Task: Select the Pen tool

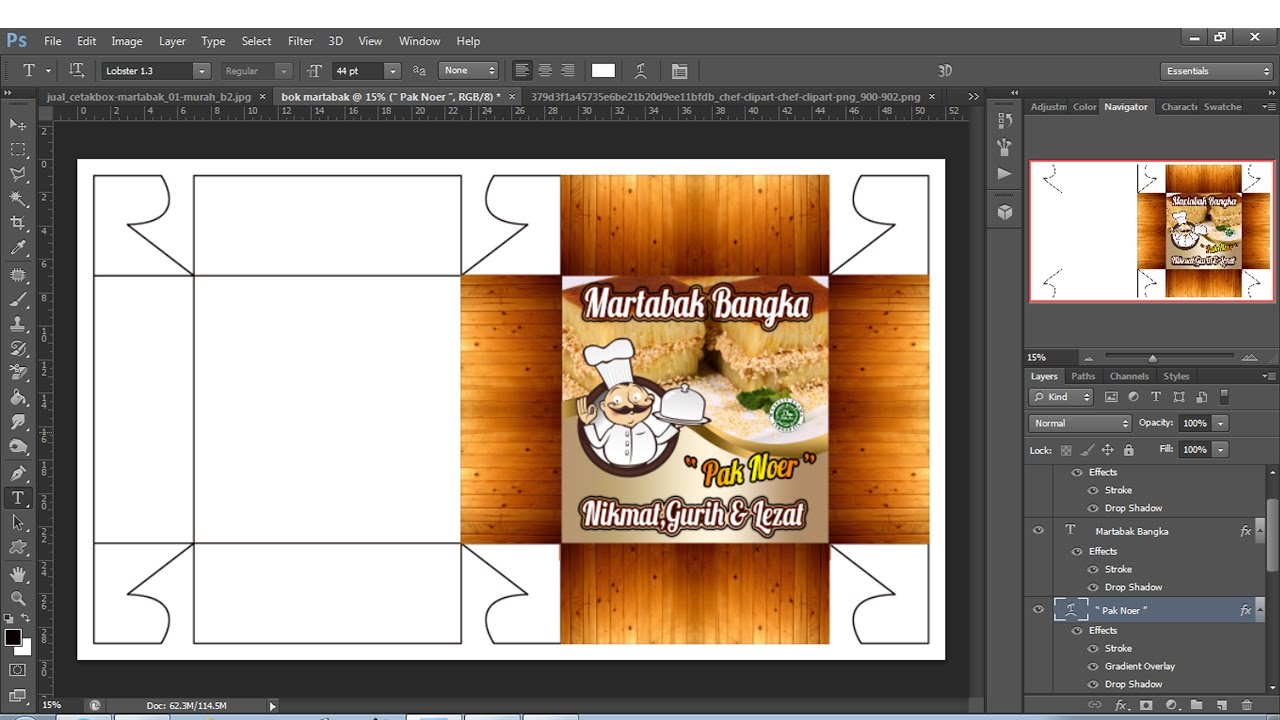Action: click(18, 473)
